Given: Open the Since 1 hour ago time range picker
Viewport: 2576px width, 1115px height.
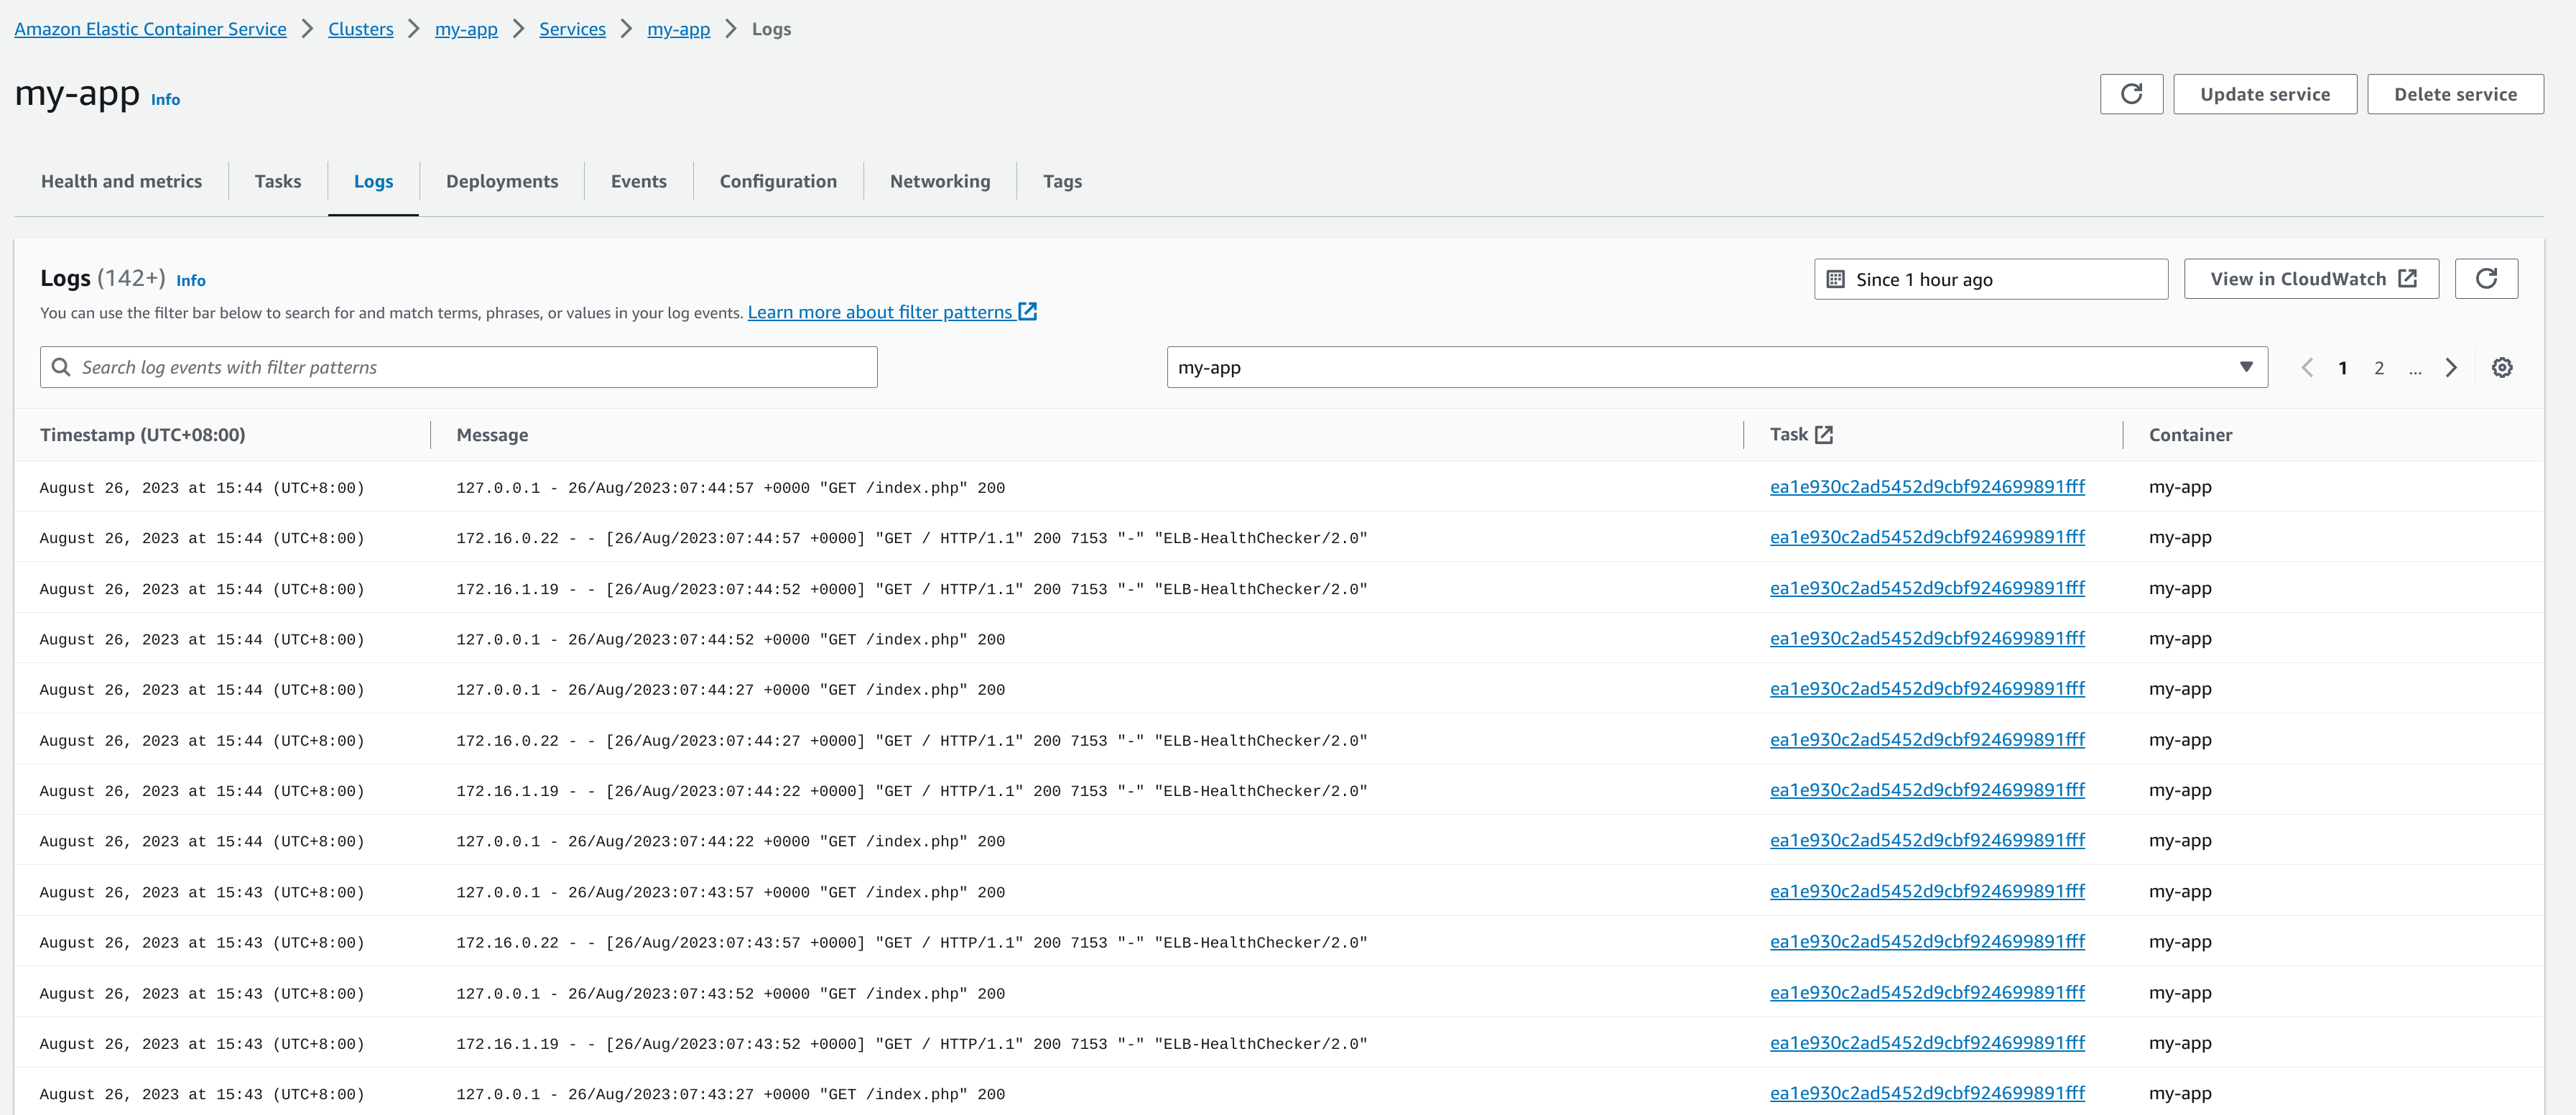Looking at the screenshot, I should coord(1990,279).
